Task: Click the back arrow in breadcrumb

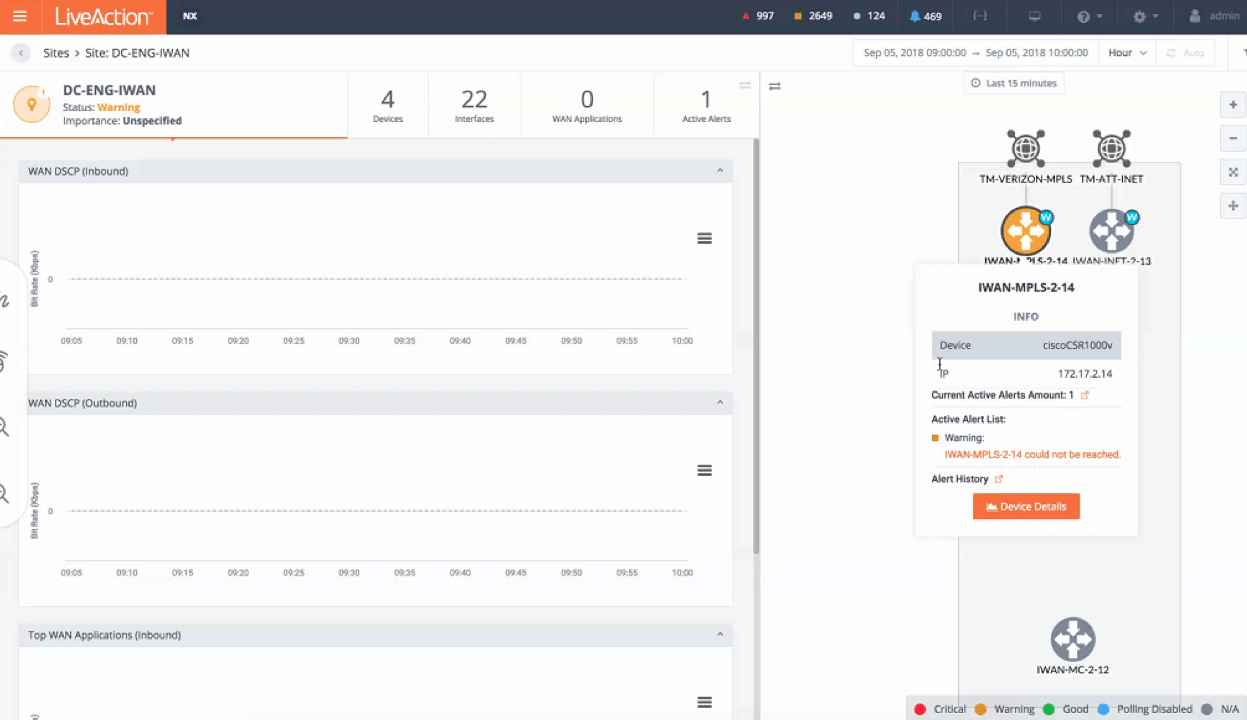Action: pos(21,53)
